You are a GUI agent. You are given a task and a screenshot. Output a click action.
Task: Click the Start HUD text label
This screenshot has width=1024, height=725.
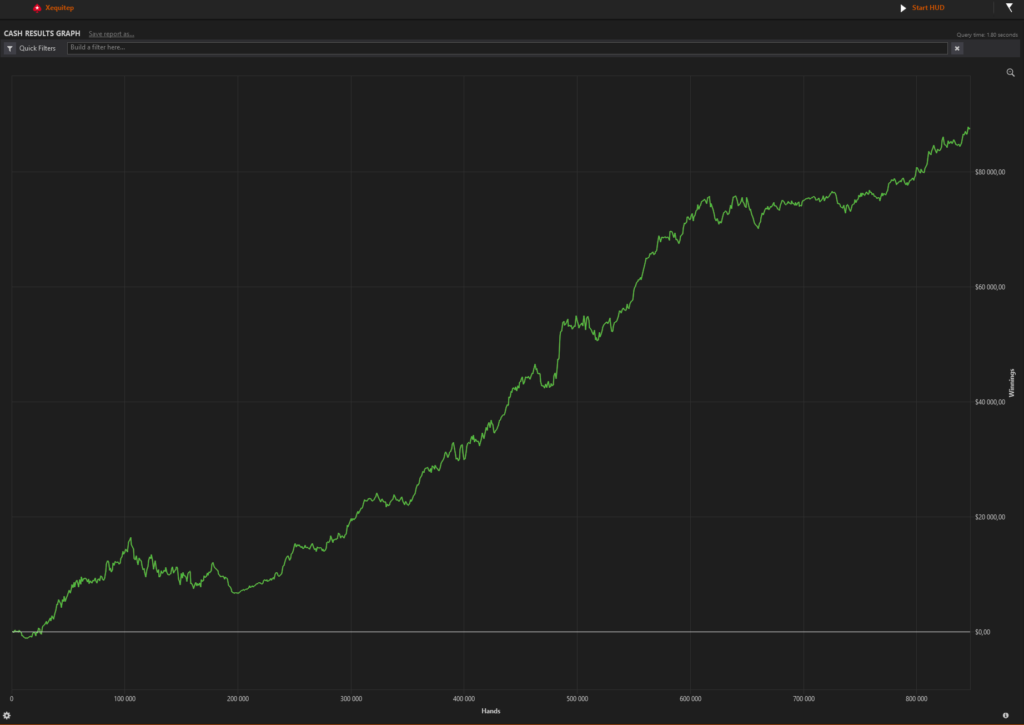pos(928,8)
